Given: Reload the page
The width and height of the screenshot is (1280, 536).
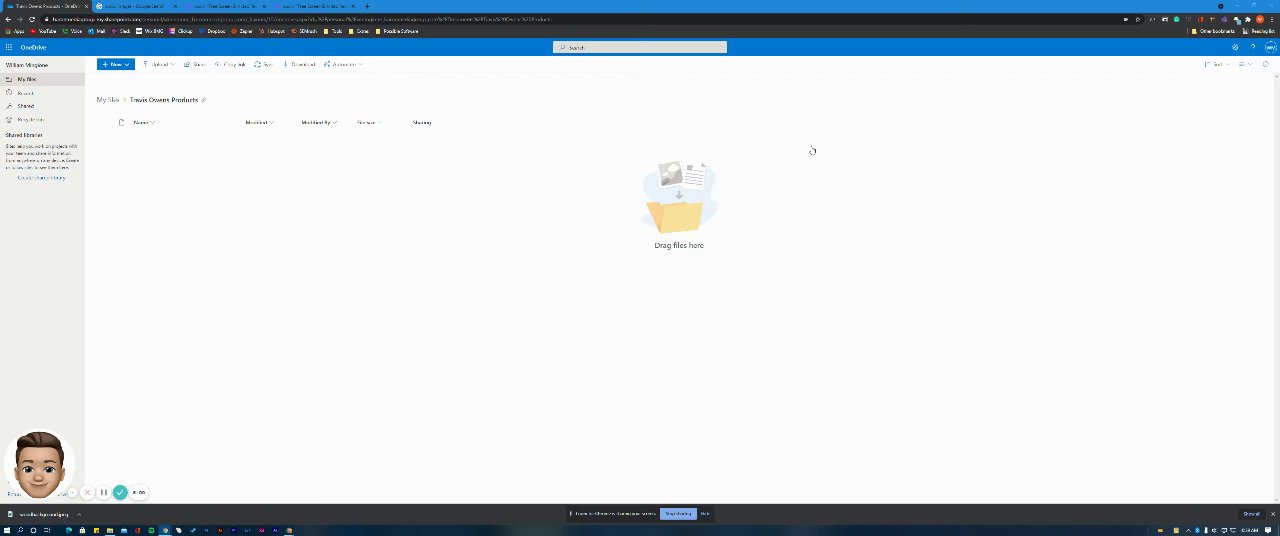Looking at the screenshot, I should pyautogui.click(x=32, y=19).
